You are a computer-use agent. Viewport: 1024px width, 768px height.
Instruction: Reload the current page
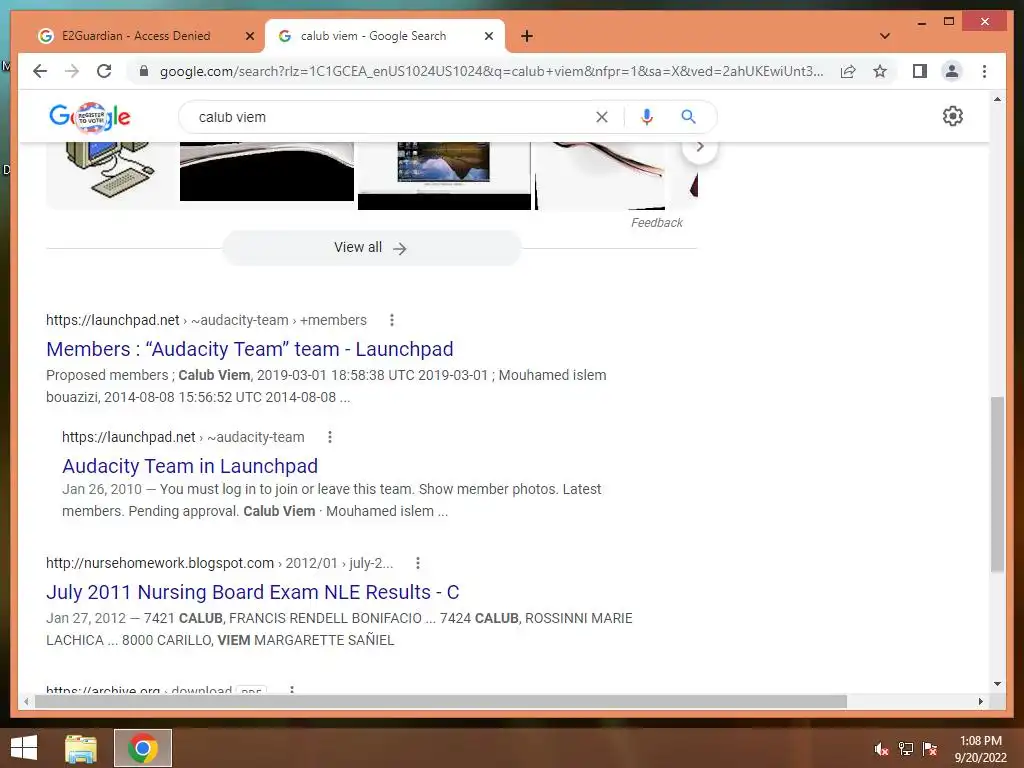pyautogui.click(x=104, y=71)
